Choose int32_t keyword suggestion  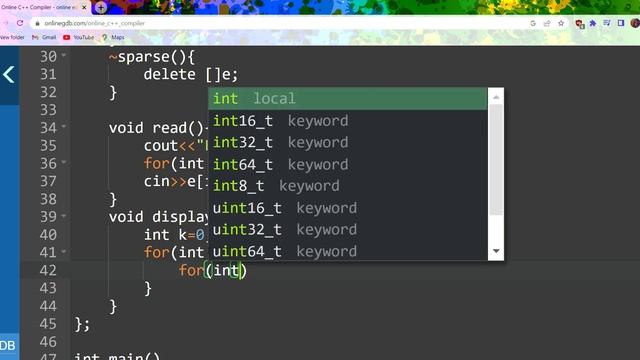coord(348,142)
